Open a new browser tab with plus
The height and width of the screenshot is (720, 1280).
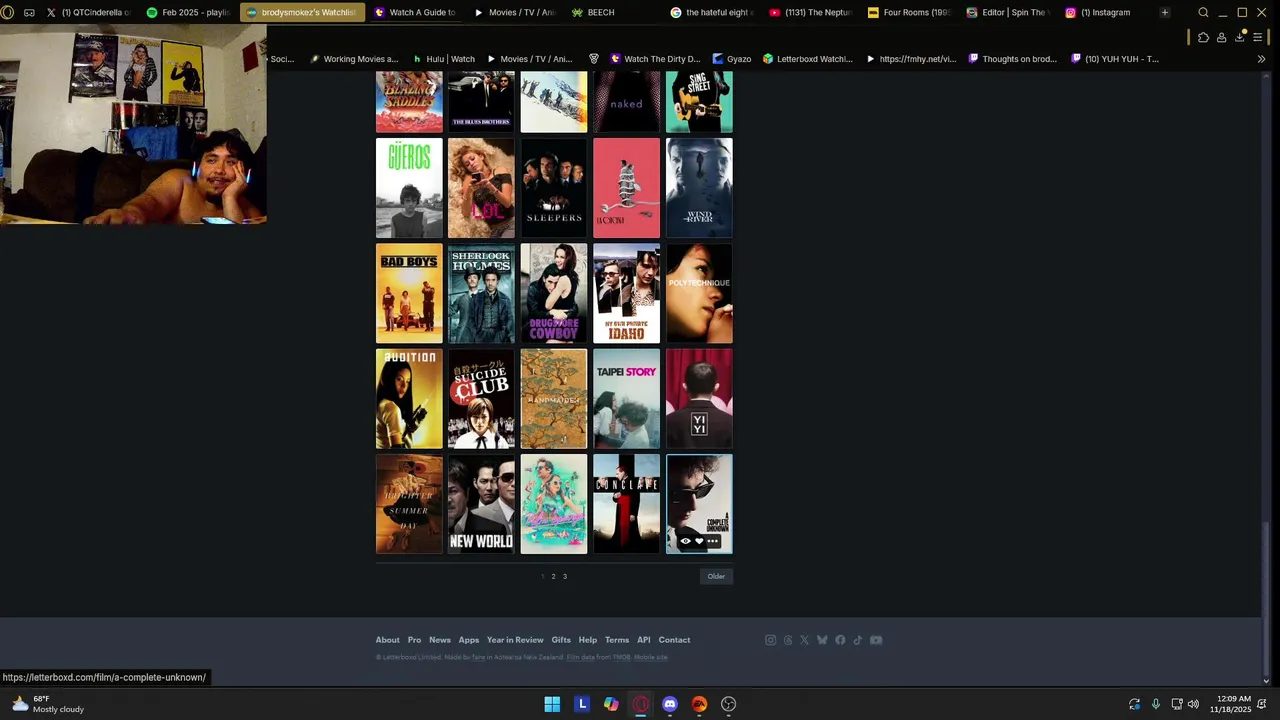click(x=1165, y=12)
